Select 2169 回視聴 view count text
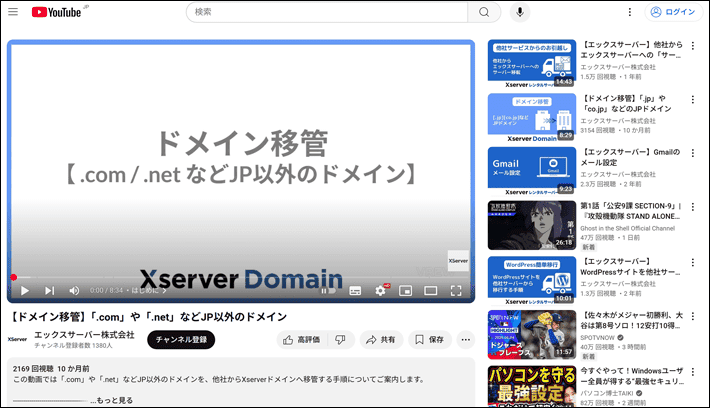This screenshot has height=408, width=710. click(33, 369)
